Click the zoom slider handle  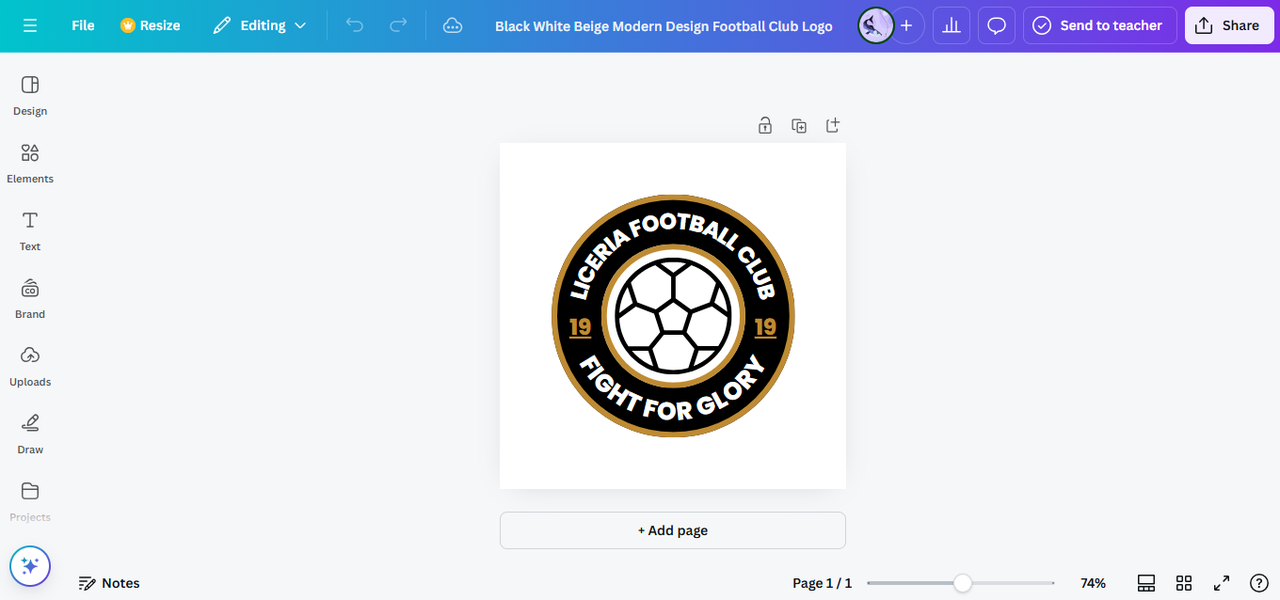pos(962,583)
